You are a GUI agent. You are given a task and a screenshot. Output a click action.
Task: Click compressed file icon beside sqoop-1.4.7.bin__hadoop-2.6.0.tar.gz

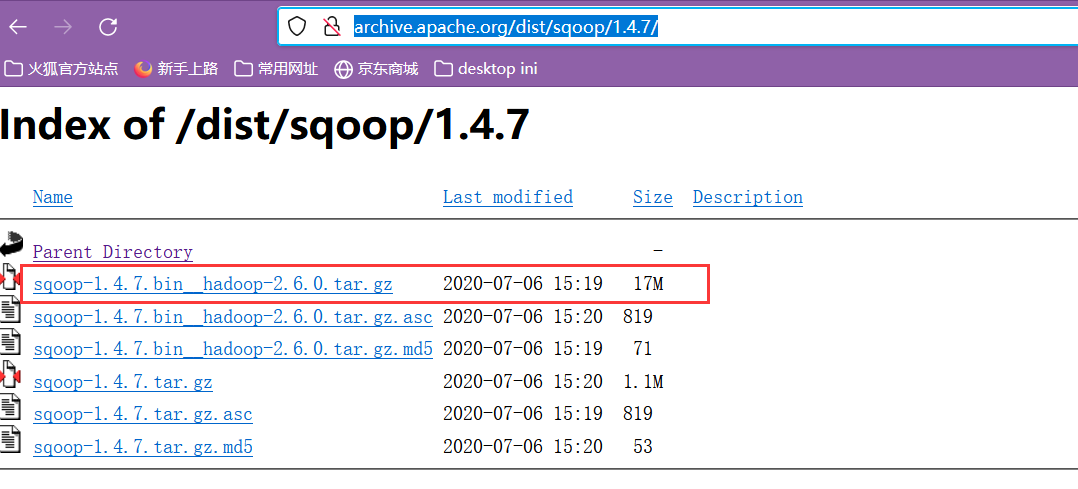(11, 277)
